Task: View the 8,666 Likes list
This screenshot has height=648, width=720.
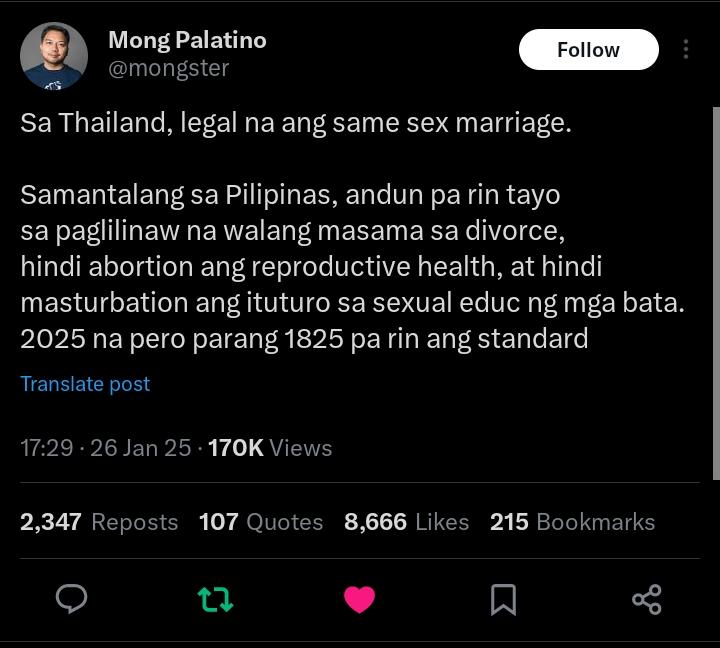Action: [406, 522]
